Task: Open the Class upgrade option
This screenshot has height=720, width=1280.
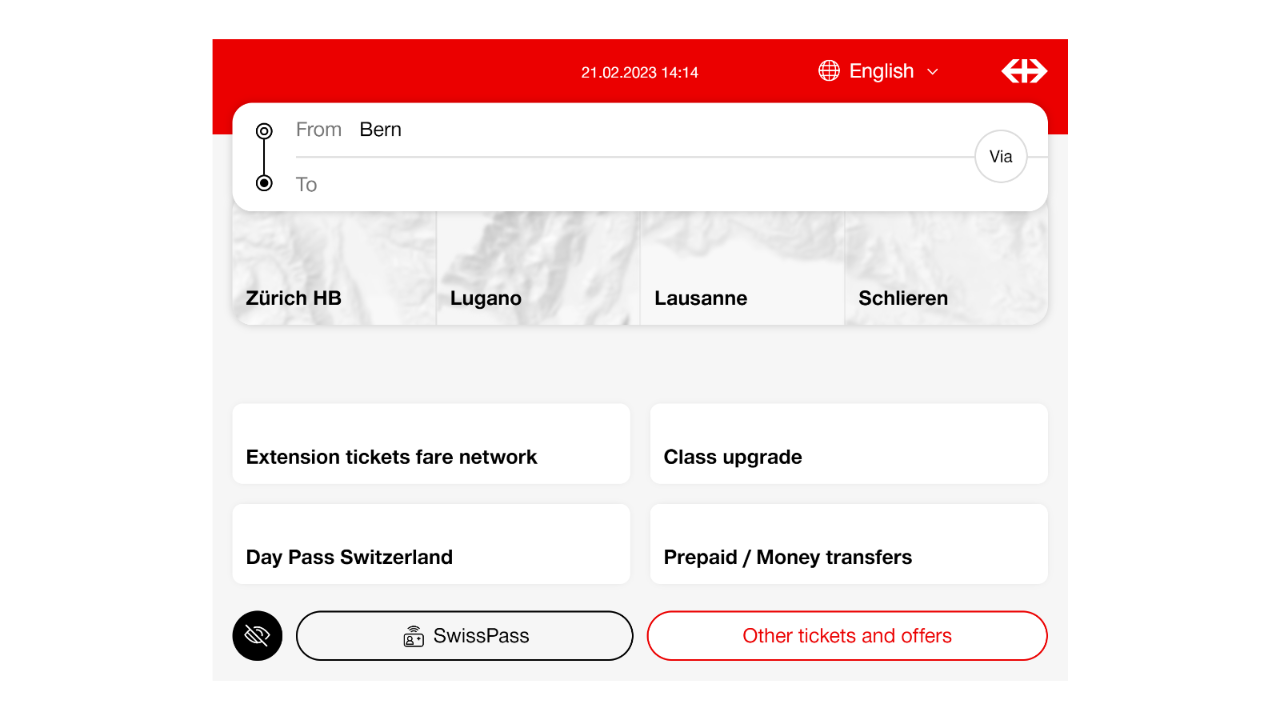Action: point(848,444)
